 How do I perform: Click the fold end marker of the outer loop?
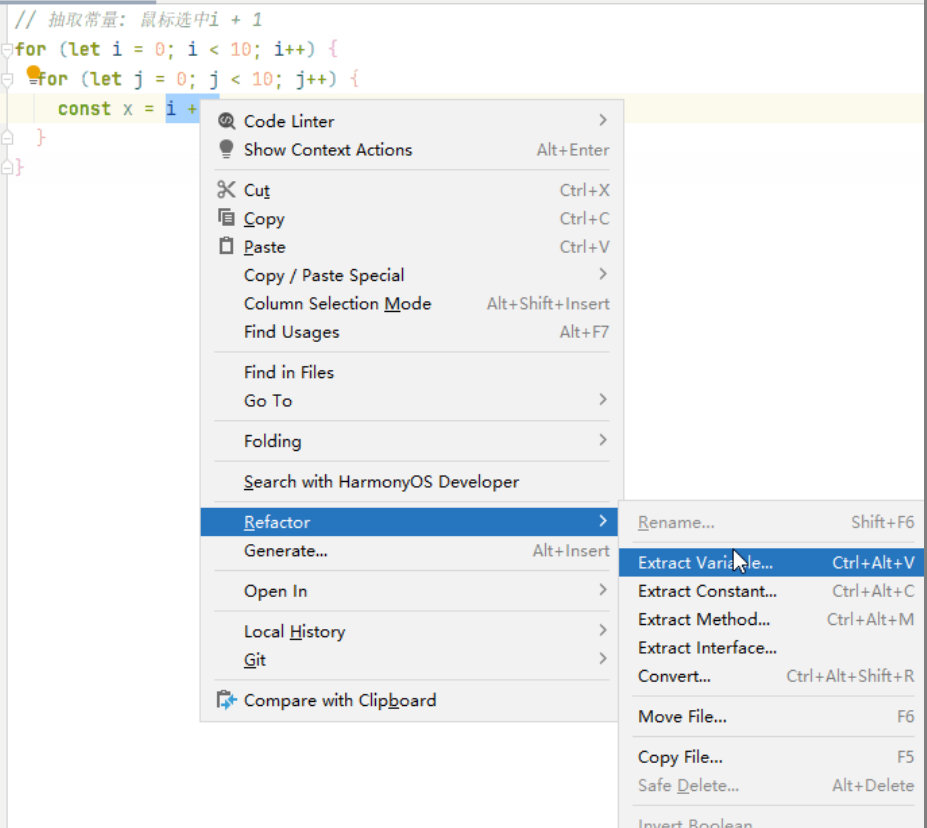tap(7, 167)
